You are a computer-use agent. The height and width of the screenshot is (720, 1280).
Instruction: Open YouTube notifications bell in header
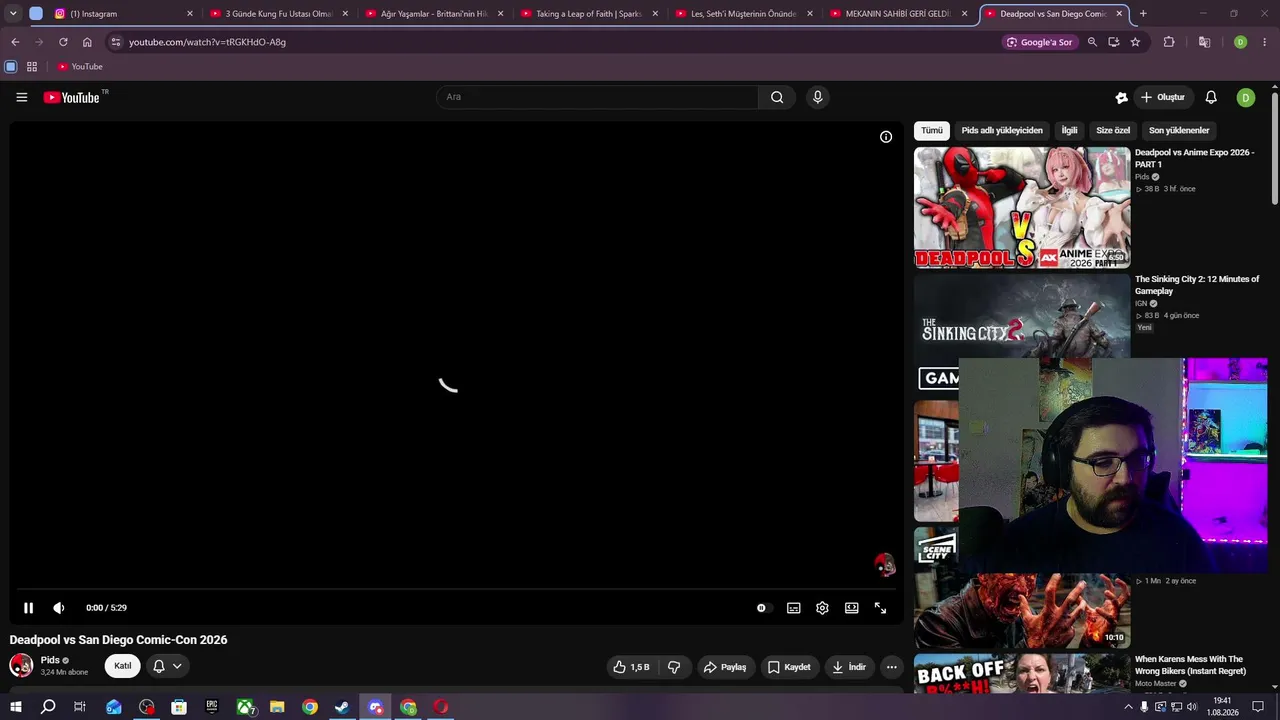(x=1211, y=97)
